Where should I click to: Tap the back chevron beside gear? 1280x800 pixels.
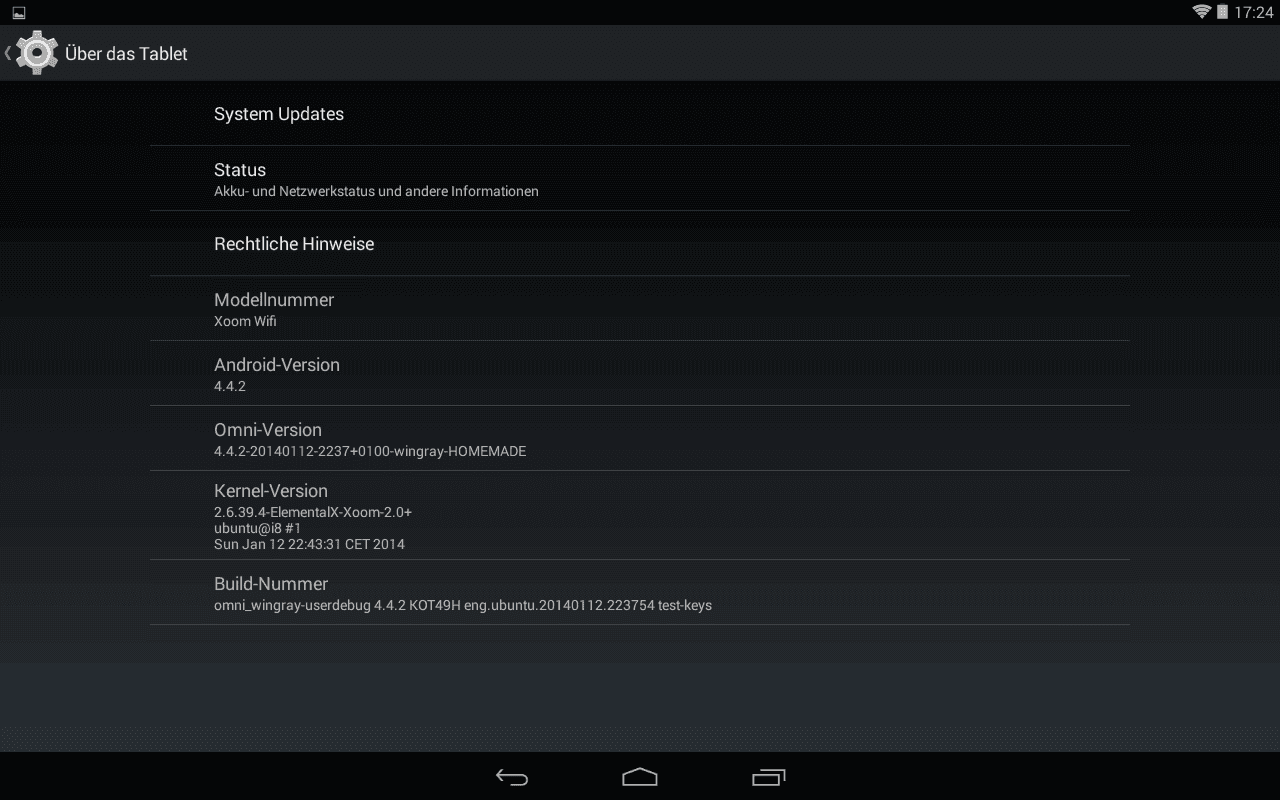(8, 53)
